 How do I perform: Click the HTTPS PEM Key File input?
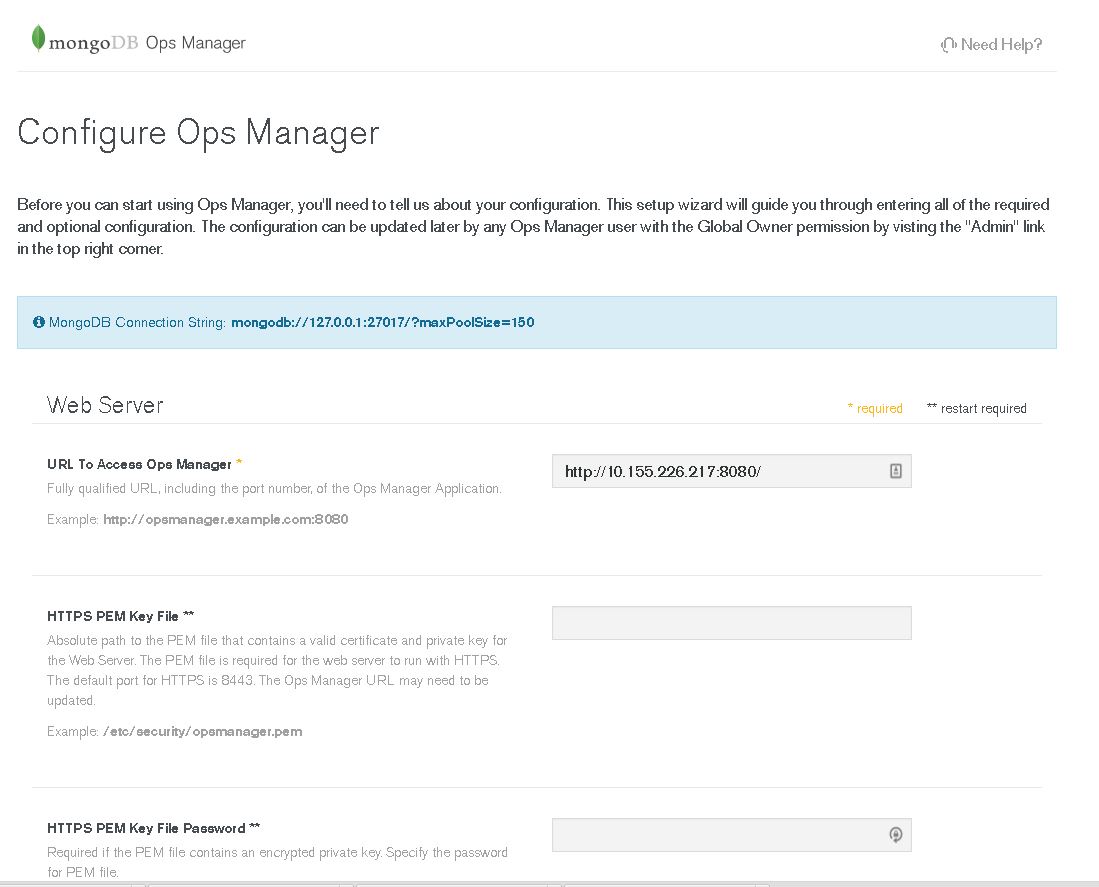[731, 622]
